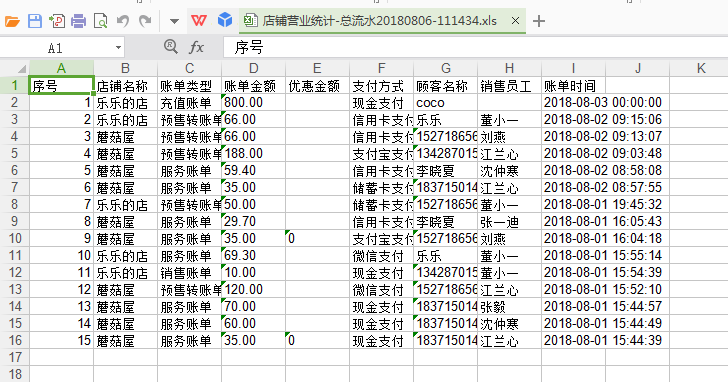The image size is (728, 382).
Task: Click cell 账单类型 header
Action: 189,86
